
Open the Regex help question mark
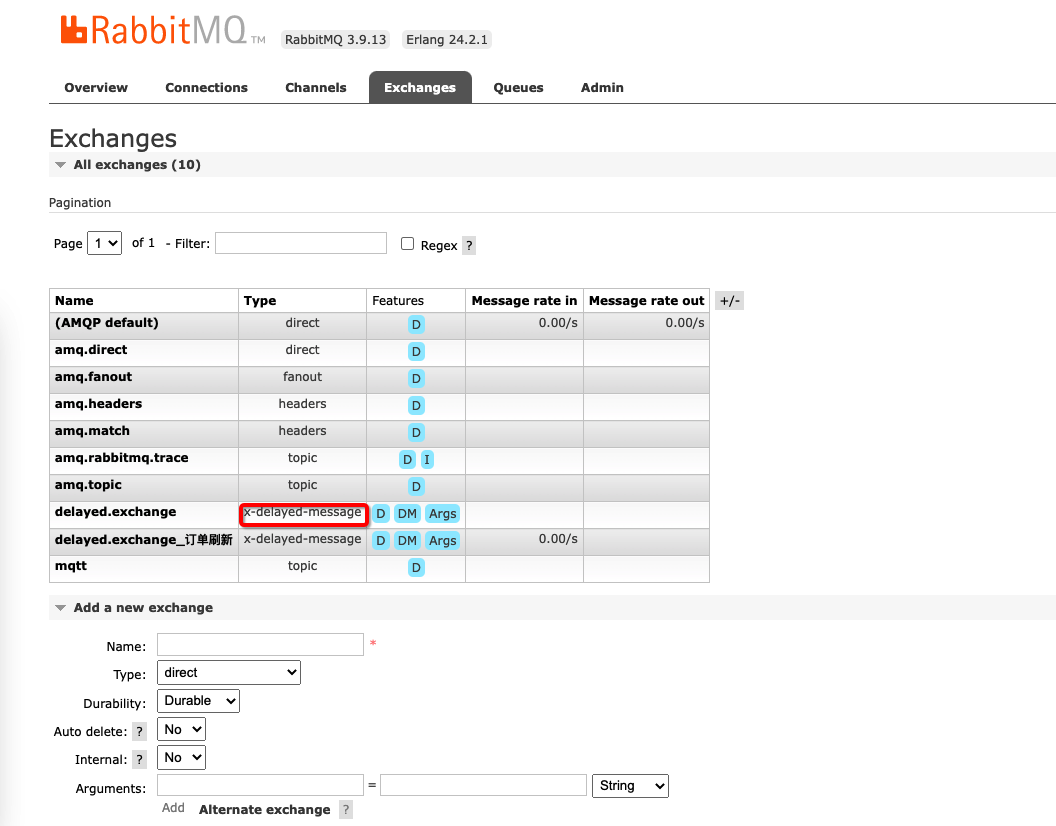(469, 245)
